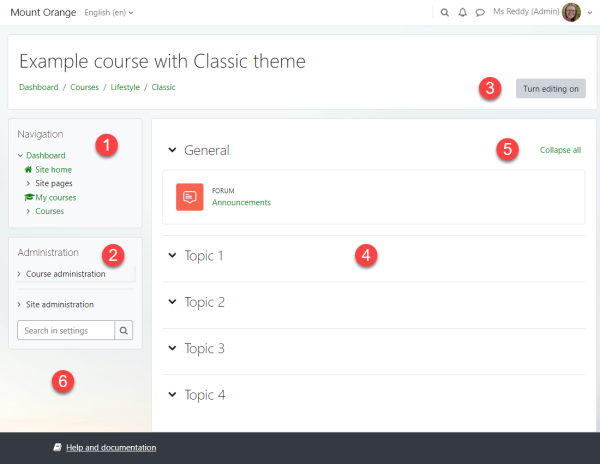Open Help and documentation footer link
Viewport: 600px width, 464px height.
click(110, 448)
